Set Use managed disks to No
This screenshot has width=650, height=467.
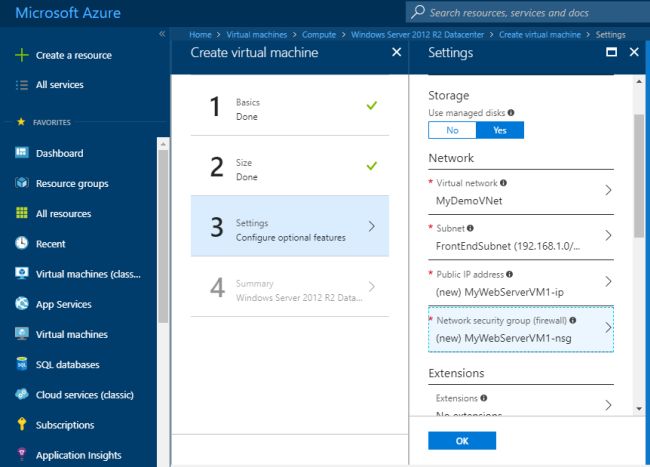pos(452,130)
